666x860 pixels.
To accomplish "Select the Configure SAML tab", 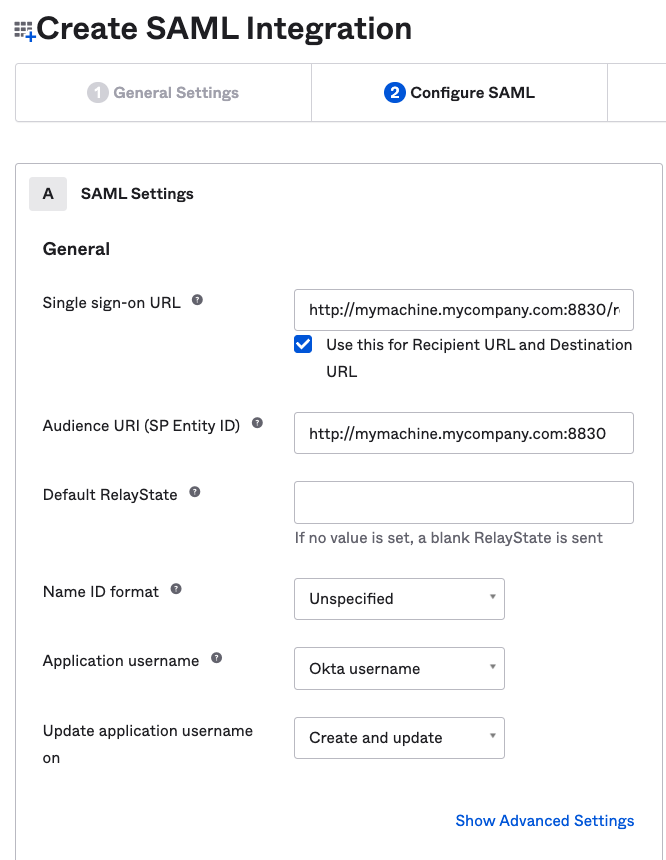I will tap(460, 93).
